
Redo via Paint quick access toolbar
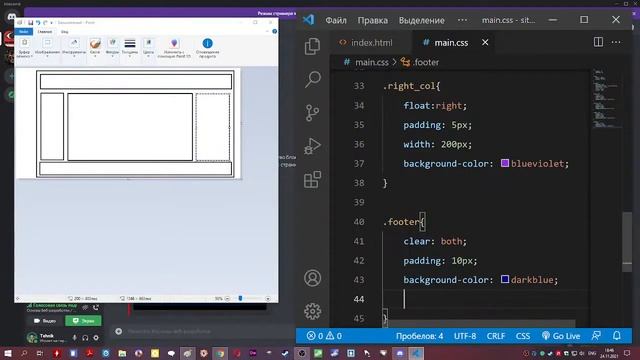click(45, 22)
